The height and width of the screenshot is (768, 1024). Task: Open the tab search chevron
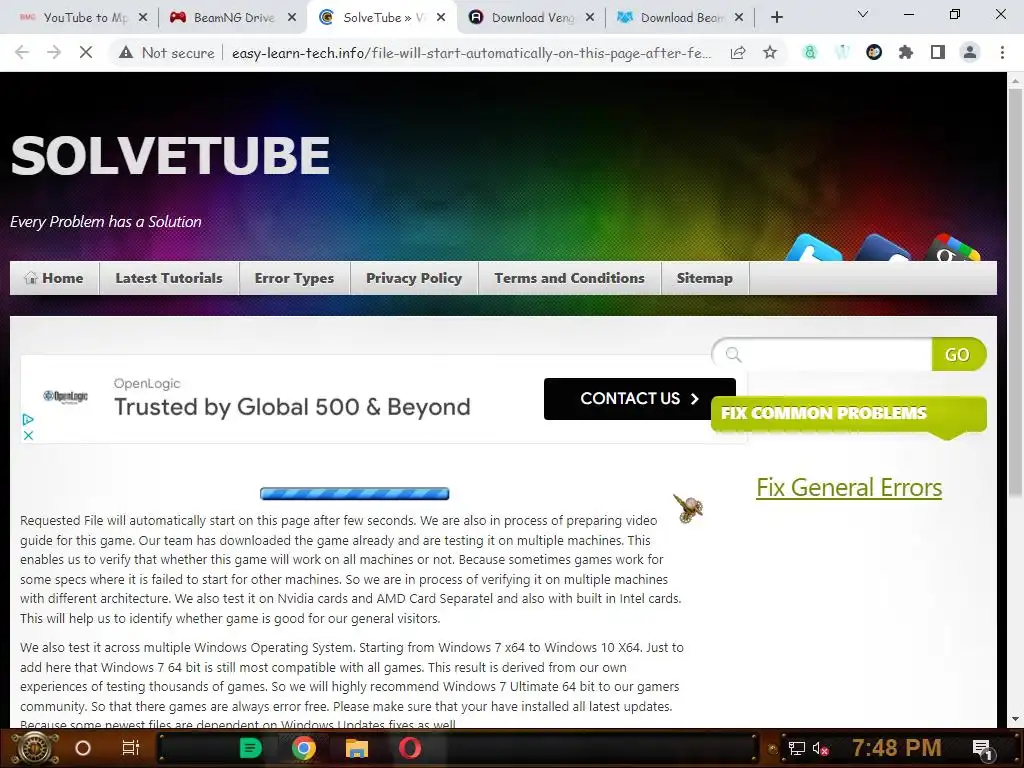[x=863, y=14]
